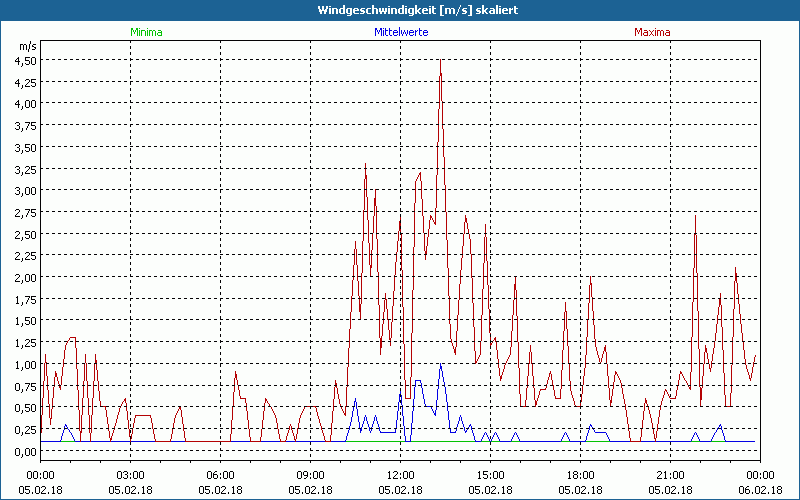Image resolution: width=800 pixels, height=500 pixels.
Task: Click the 15:00 x-axis time label
Action: [x=490, y=474]
